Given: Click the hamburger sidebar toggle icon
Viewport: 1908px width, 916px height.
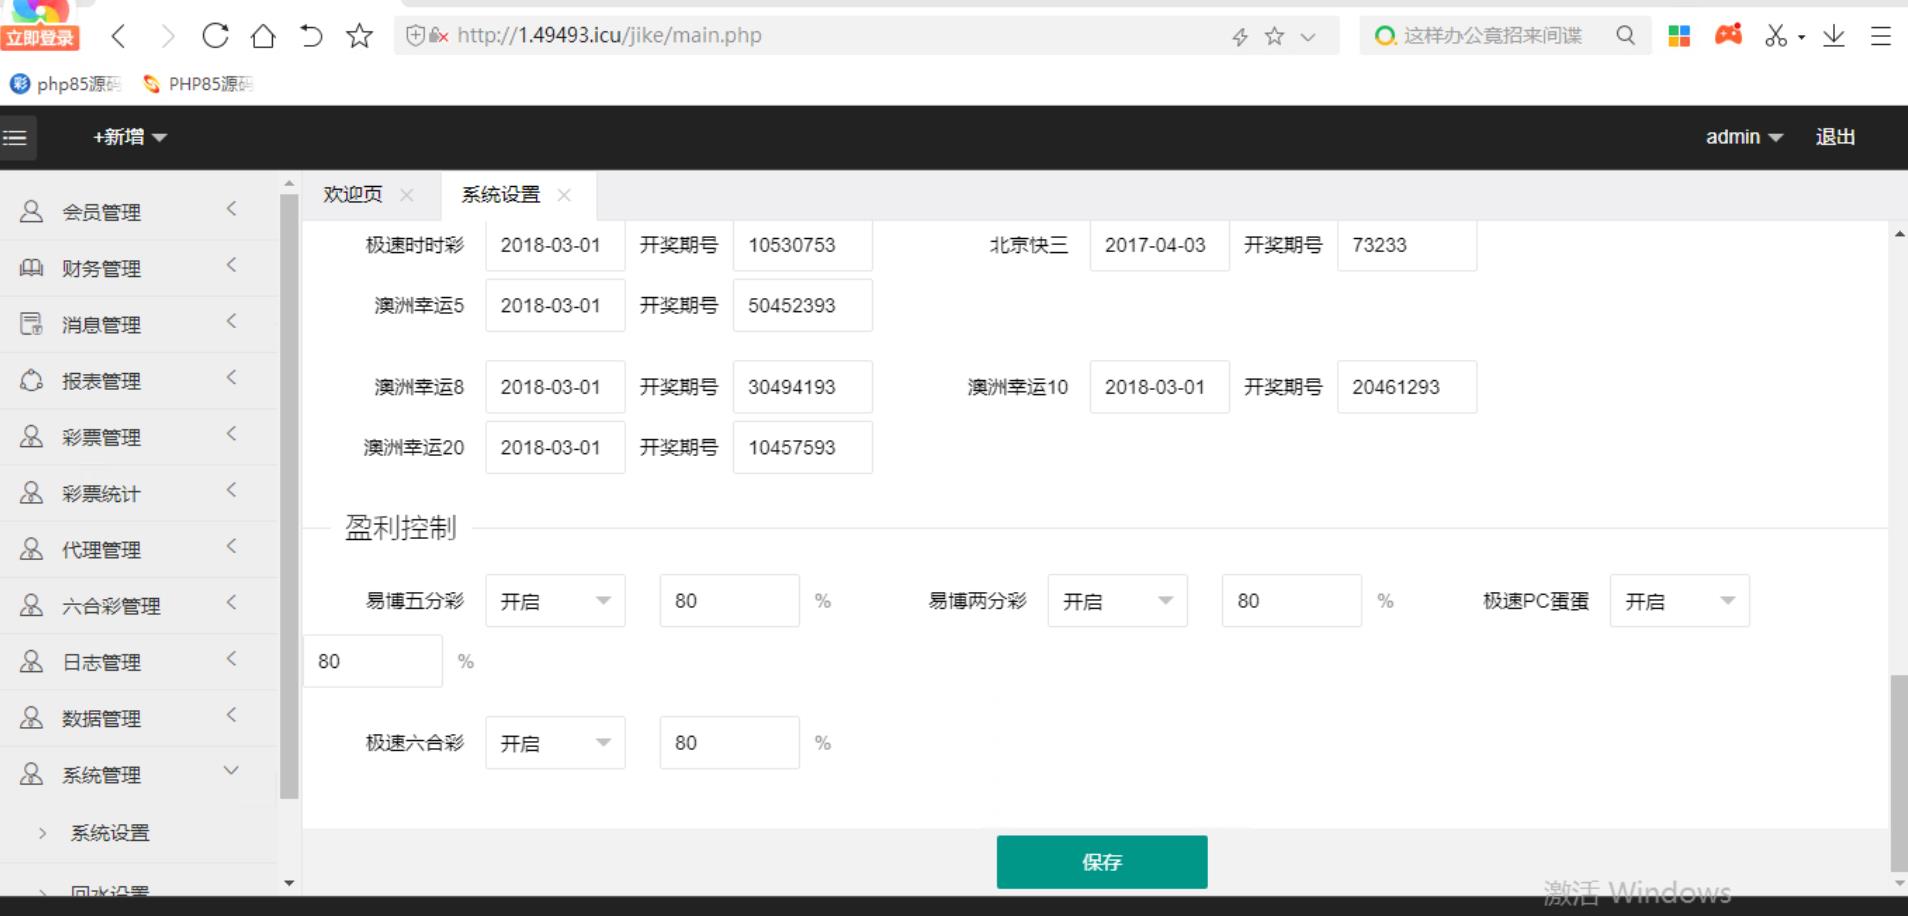Looking at the screenshot, I should click(x=16, y=137).
